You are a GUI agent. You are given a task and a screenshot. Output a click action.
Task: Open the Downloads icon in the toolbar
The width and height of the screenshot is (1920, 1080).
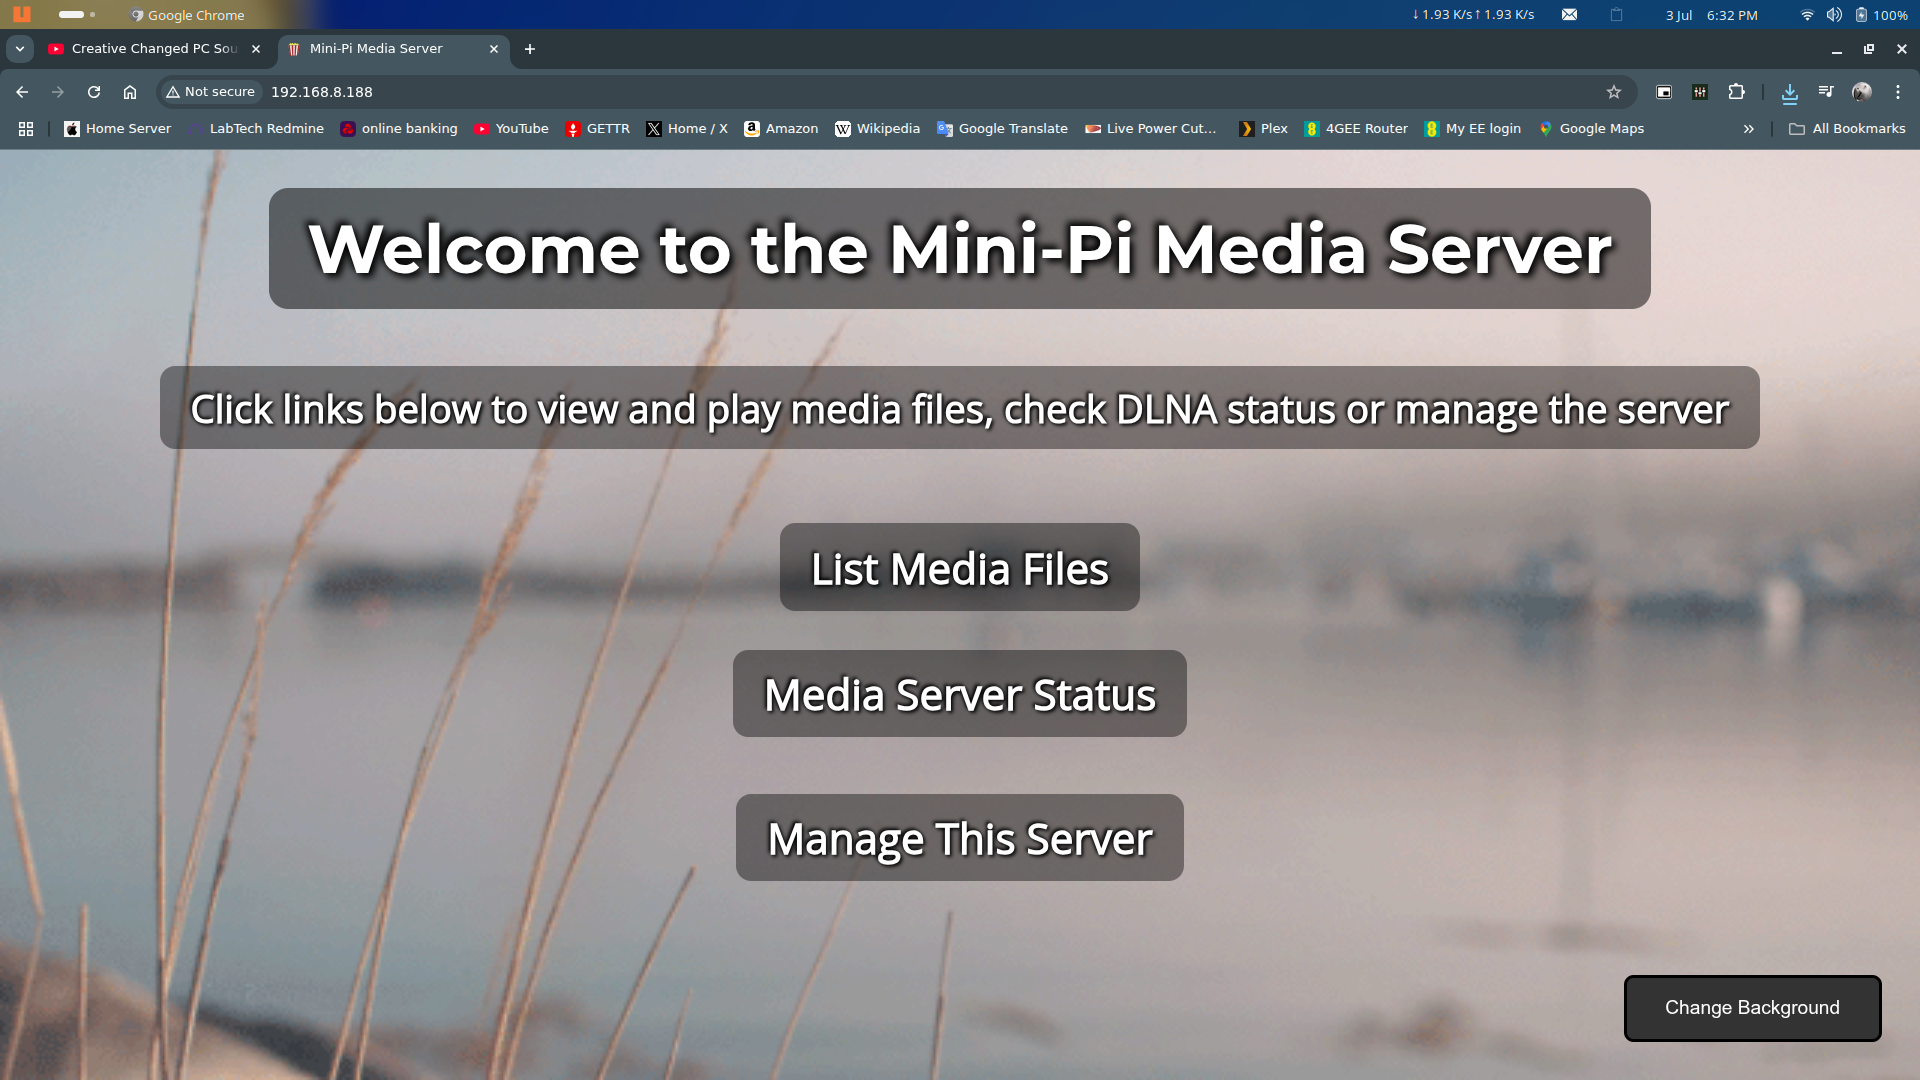tap(1790, 91)
